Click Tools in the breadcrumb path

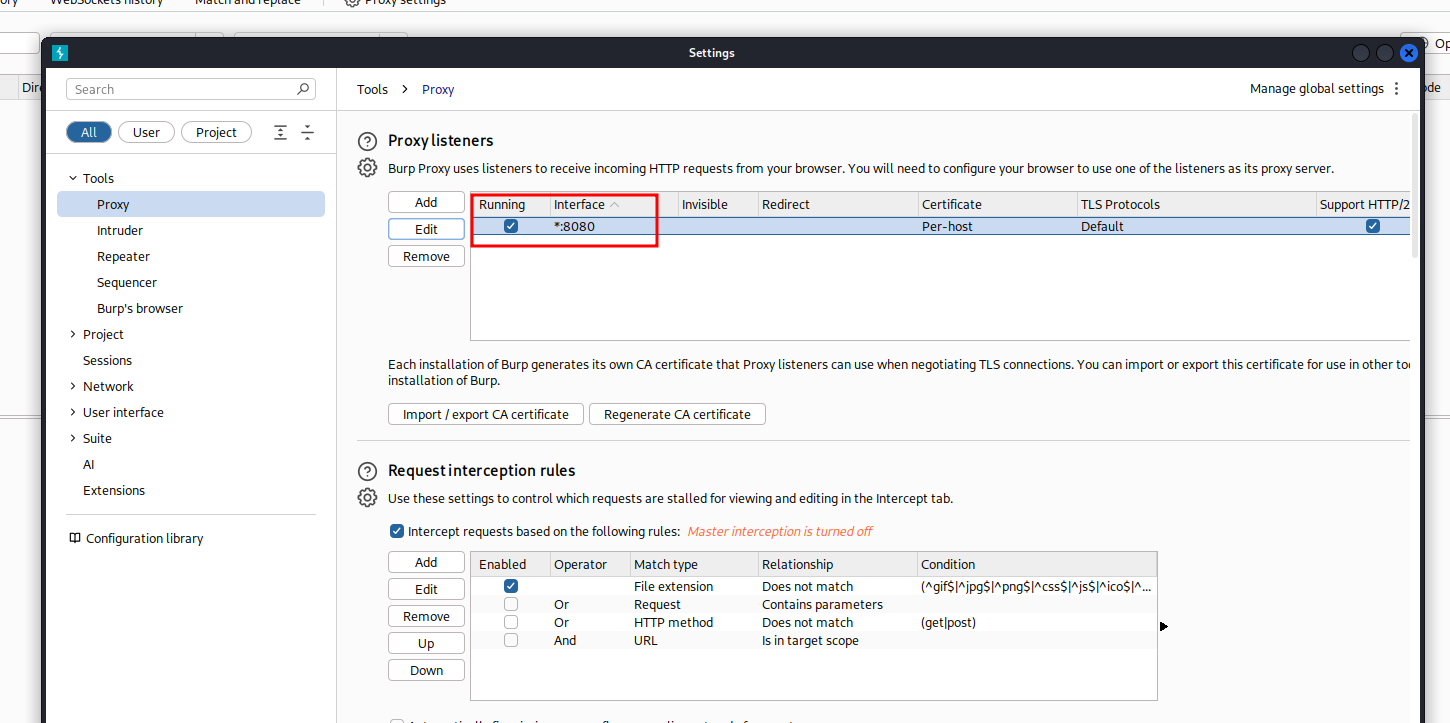click(372, 89)
